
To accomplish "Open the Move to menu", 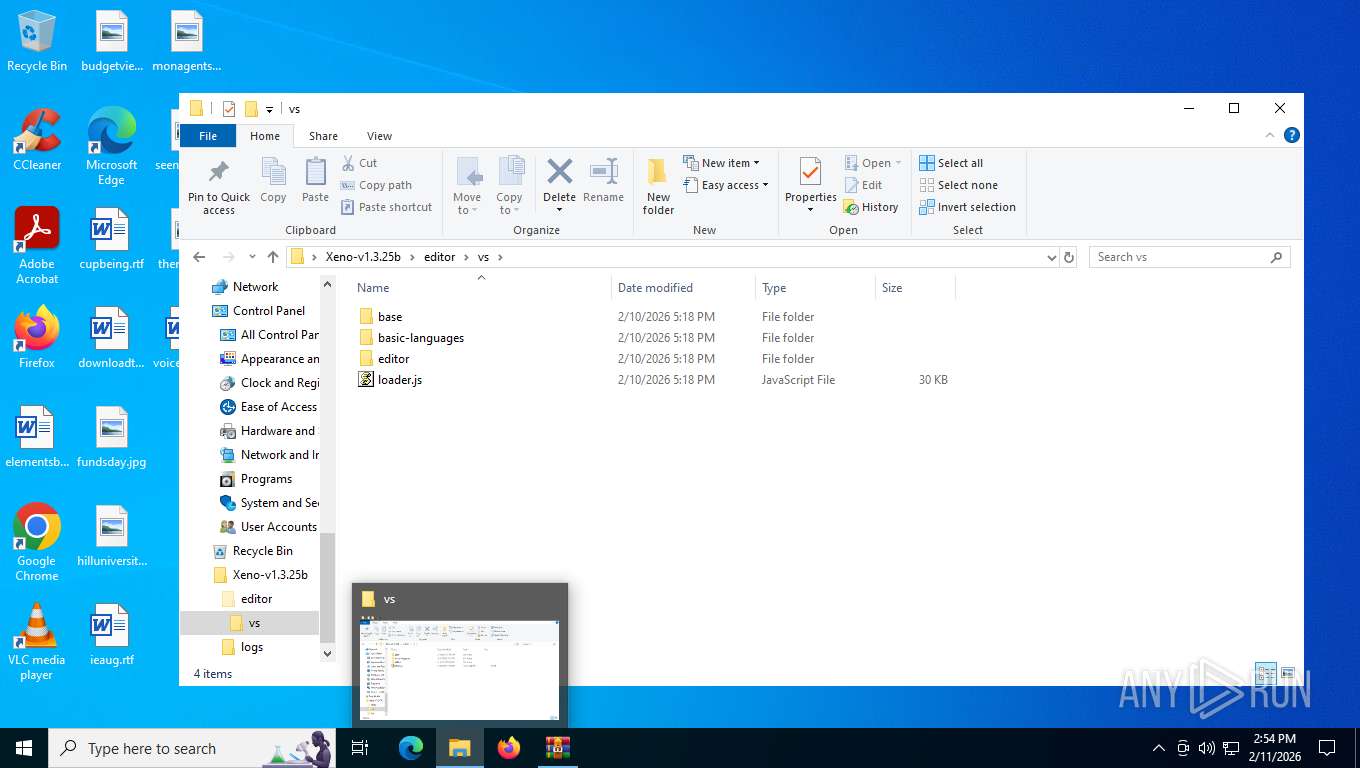I will click(467, 186).
